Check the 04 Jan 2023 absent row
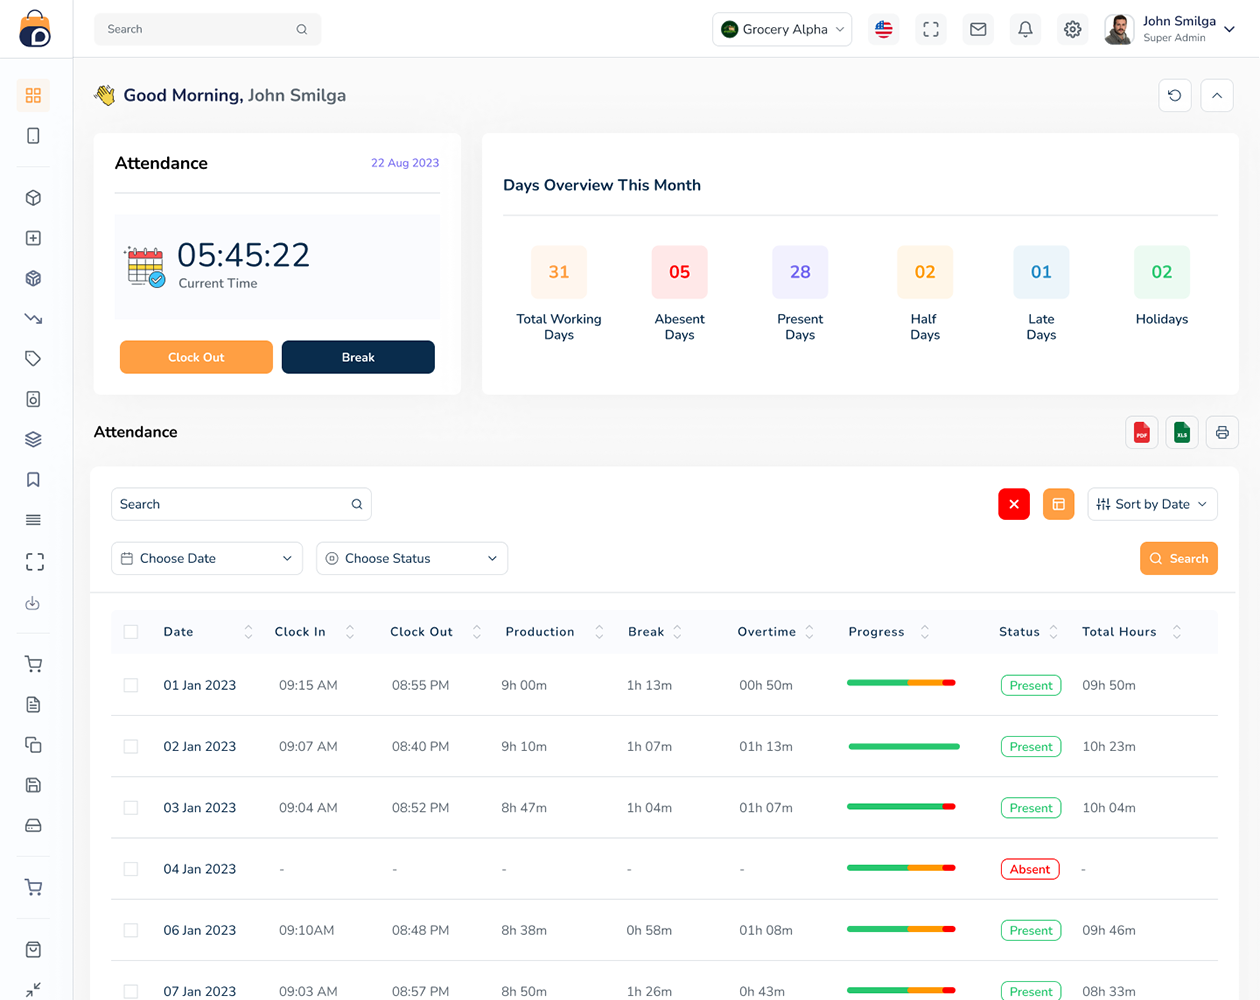Screen dimensions: 1260x1000 point(130,869)
